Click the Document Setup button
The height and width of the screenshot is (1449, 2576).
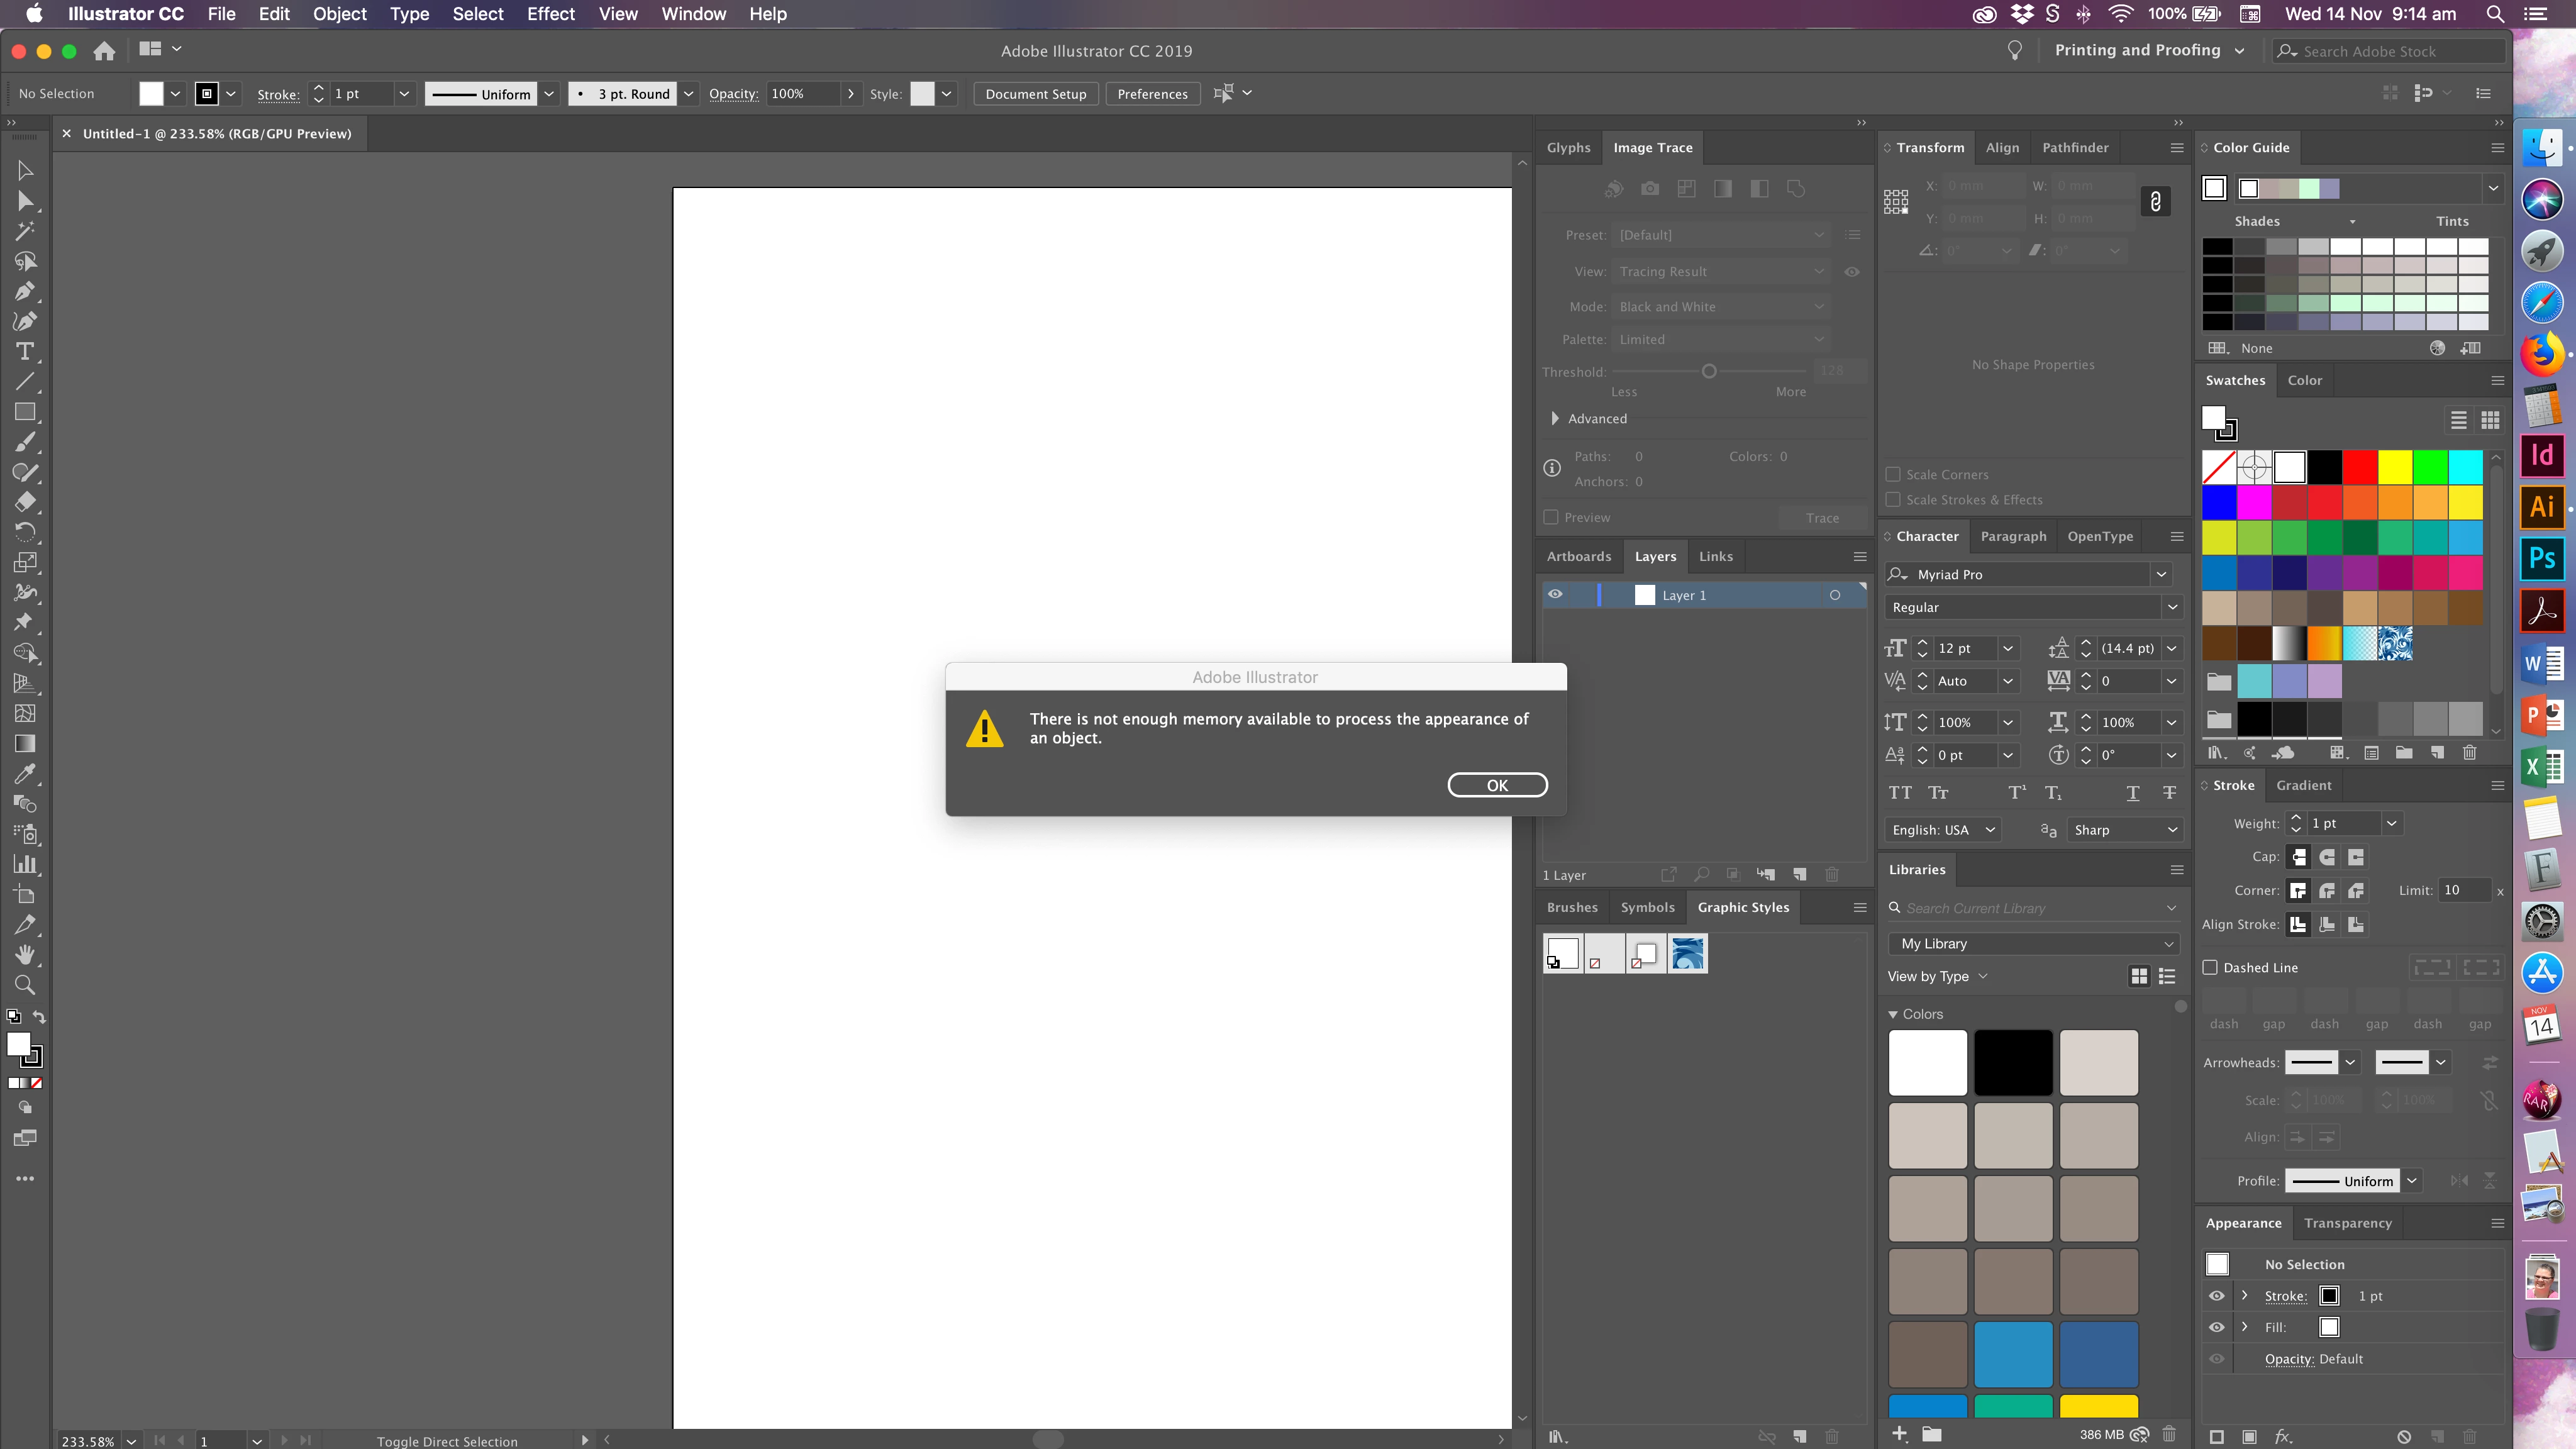1035,94
